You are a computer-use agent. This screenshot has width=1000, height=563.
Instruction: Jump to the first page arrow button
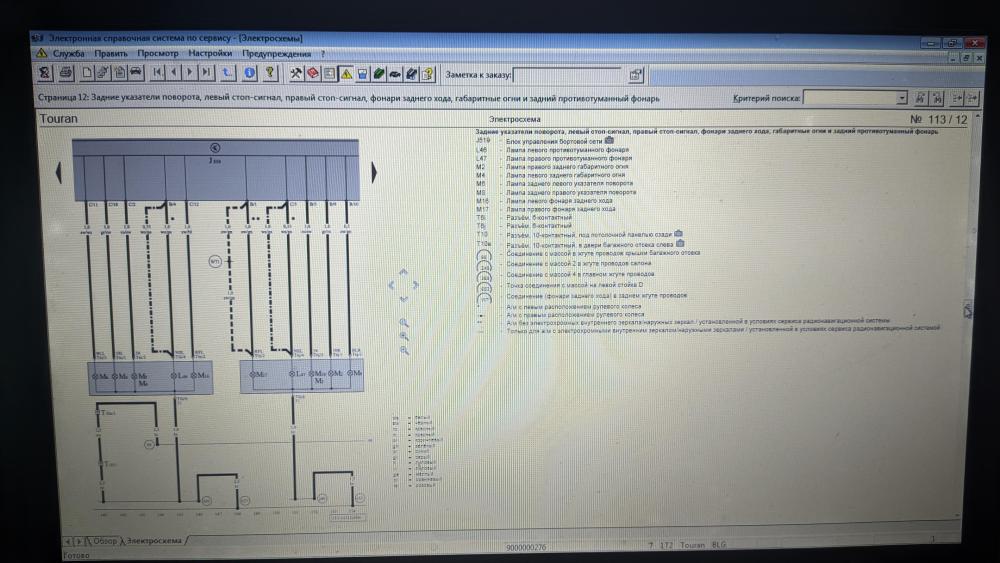pos(158,73)
